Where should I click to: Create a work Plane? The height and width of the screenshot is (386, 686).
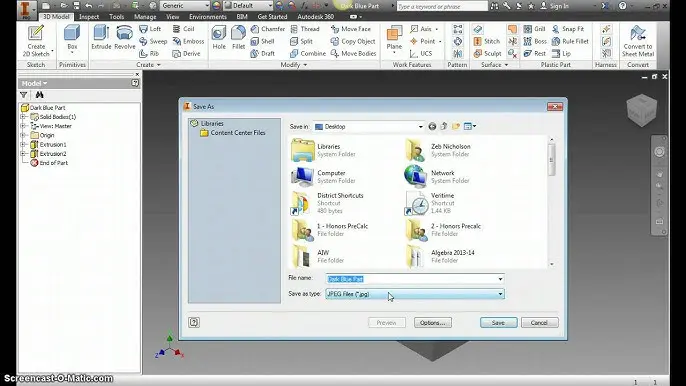pos(394,39)
